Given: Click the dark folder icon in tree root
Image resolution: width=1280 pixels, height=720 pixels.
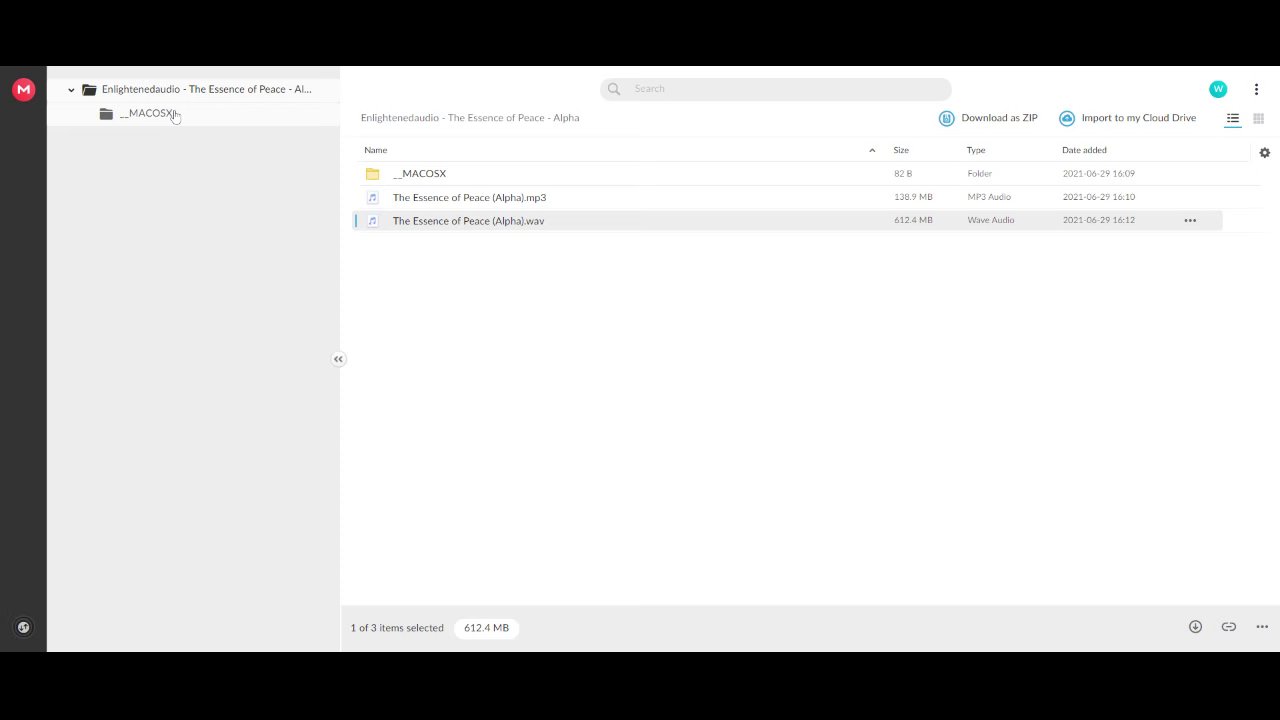Looking at the screenshot, I should coord(89,90).
